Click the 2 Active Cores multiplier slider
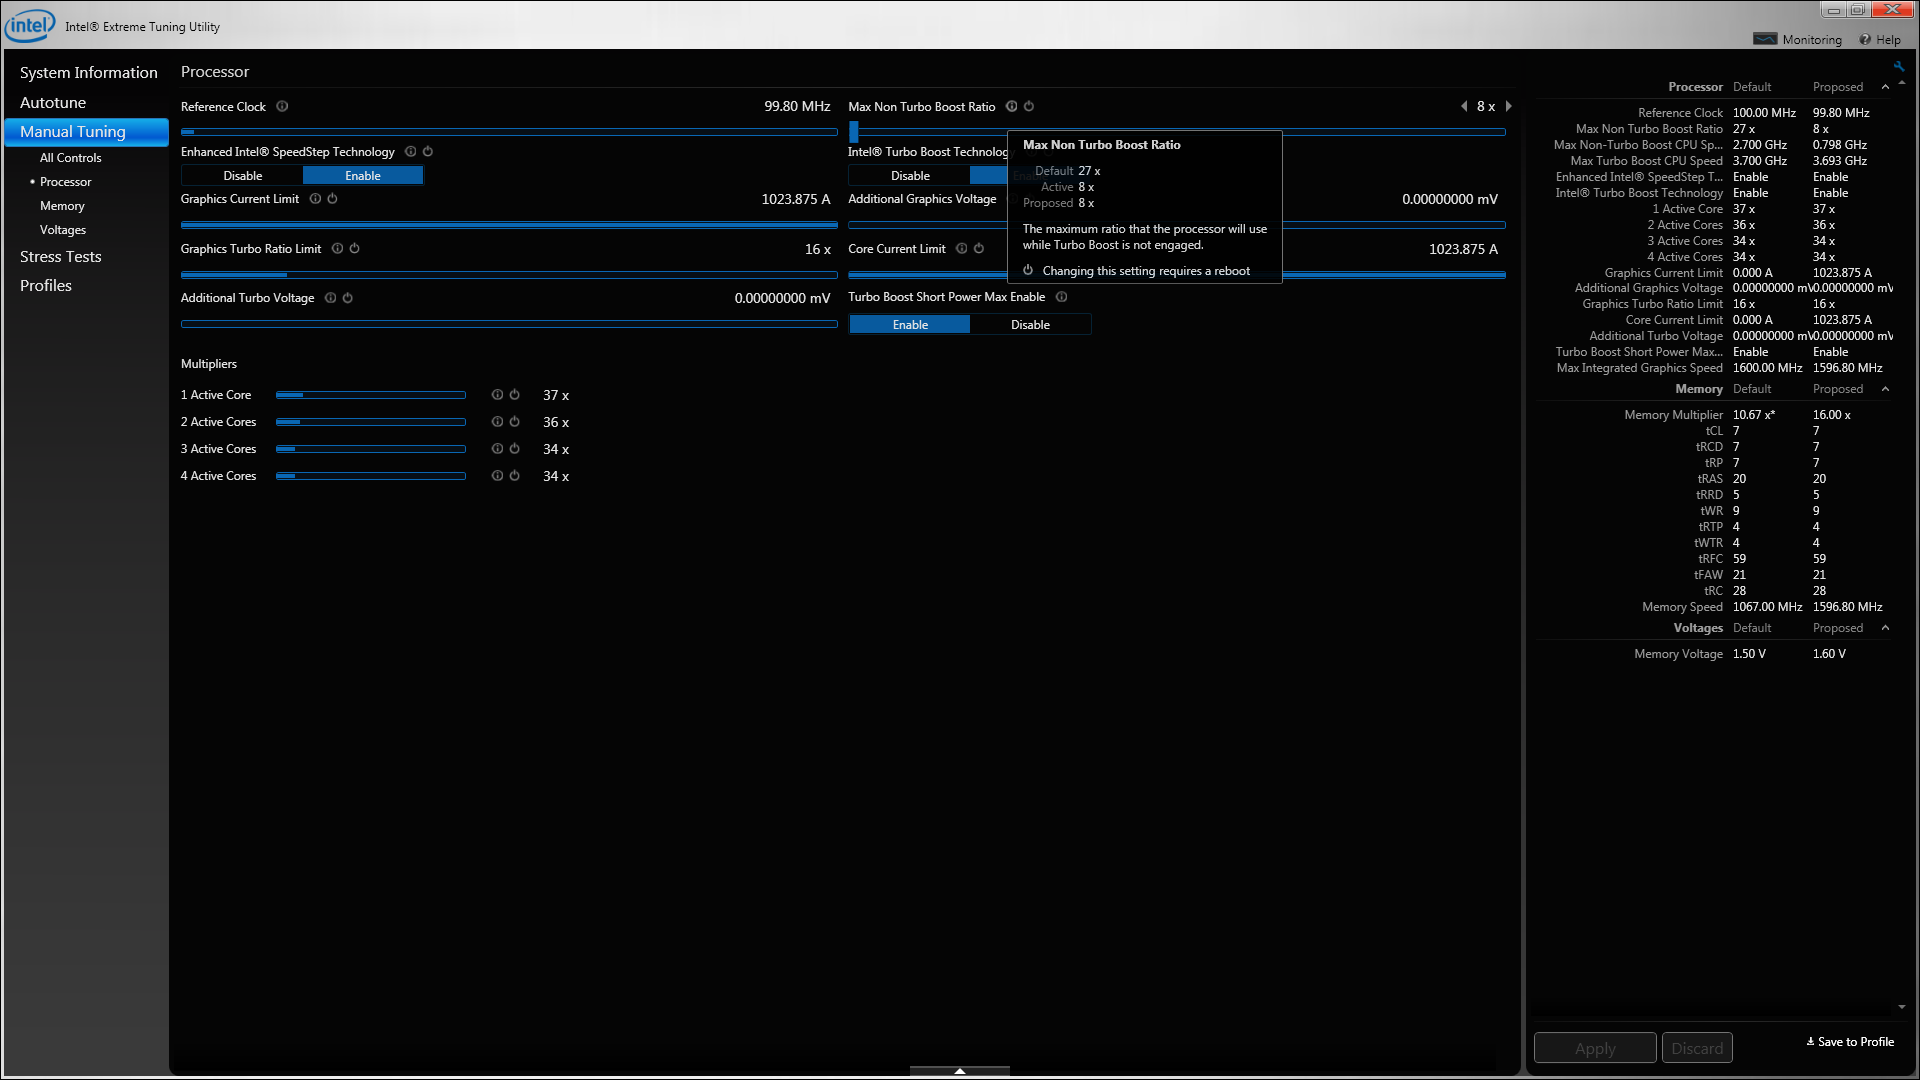This screenshot has height=1080, width=1920. coord(371,422)
